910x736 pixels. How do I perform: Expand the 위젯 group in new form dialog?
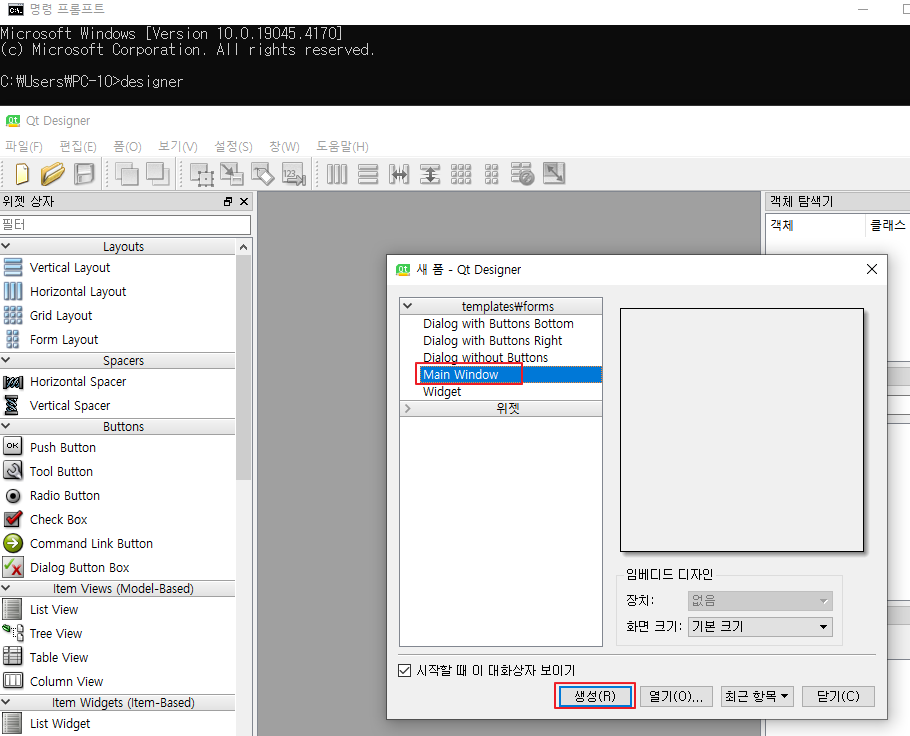pyautogui.click(x=408, y=409)
